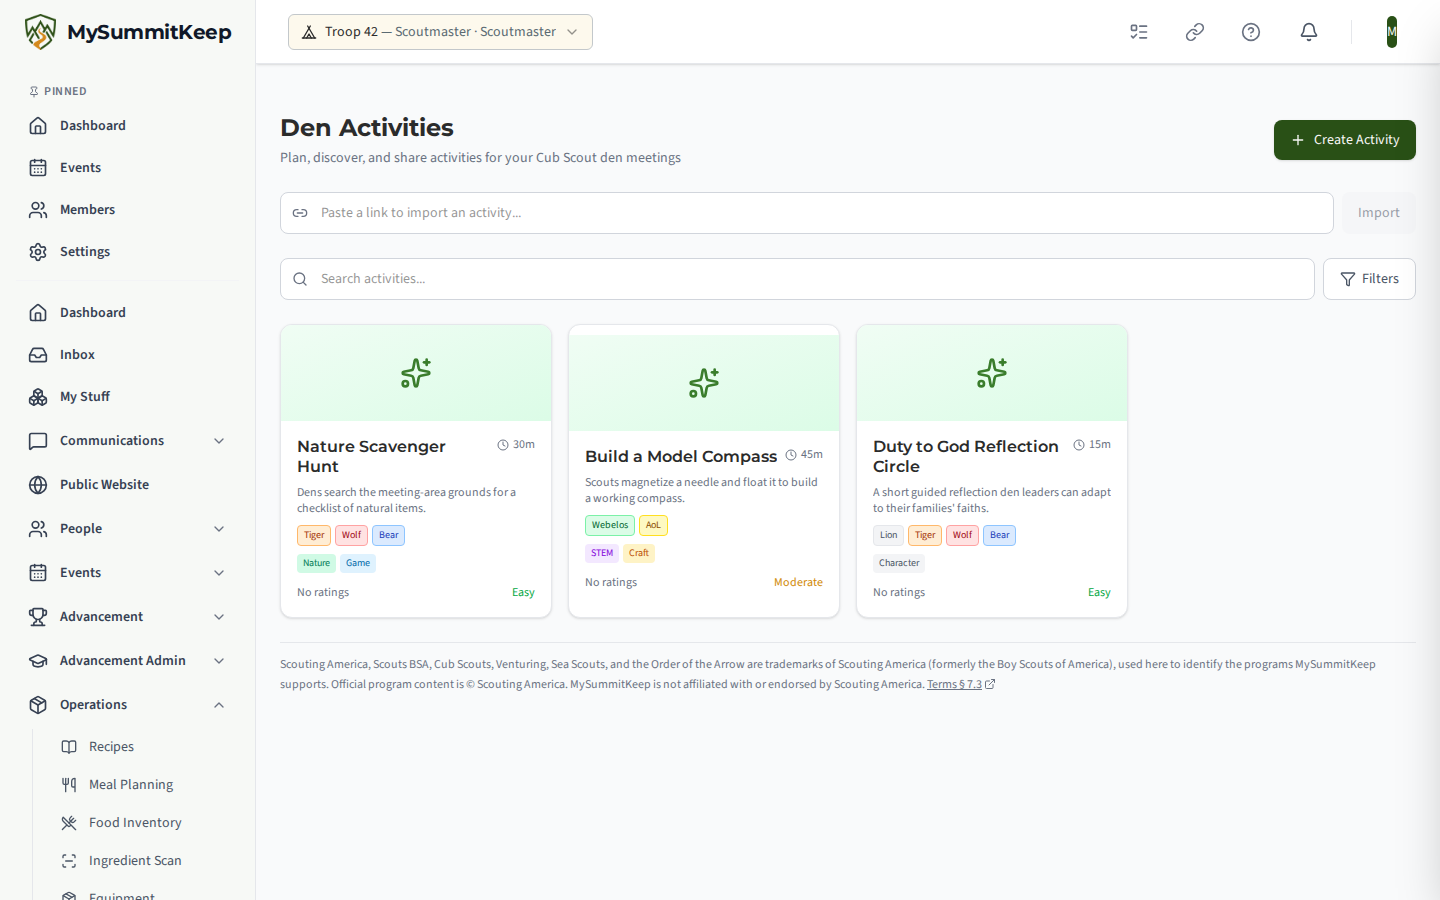Go to Food Inventory page

tap(142, 823)
